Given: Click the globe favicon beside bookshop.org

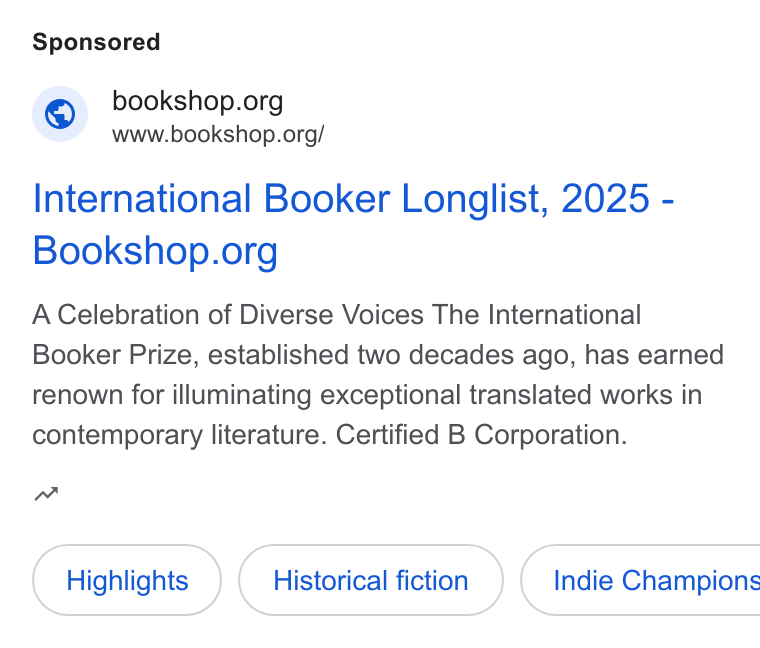Looking at the screenshot, I should coord(60,114).
